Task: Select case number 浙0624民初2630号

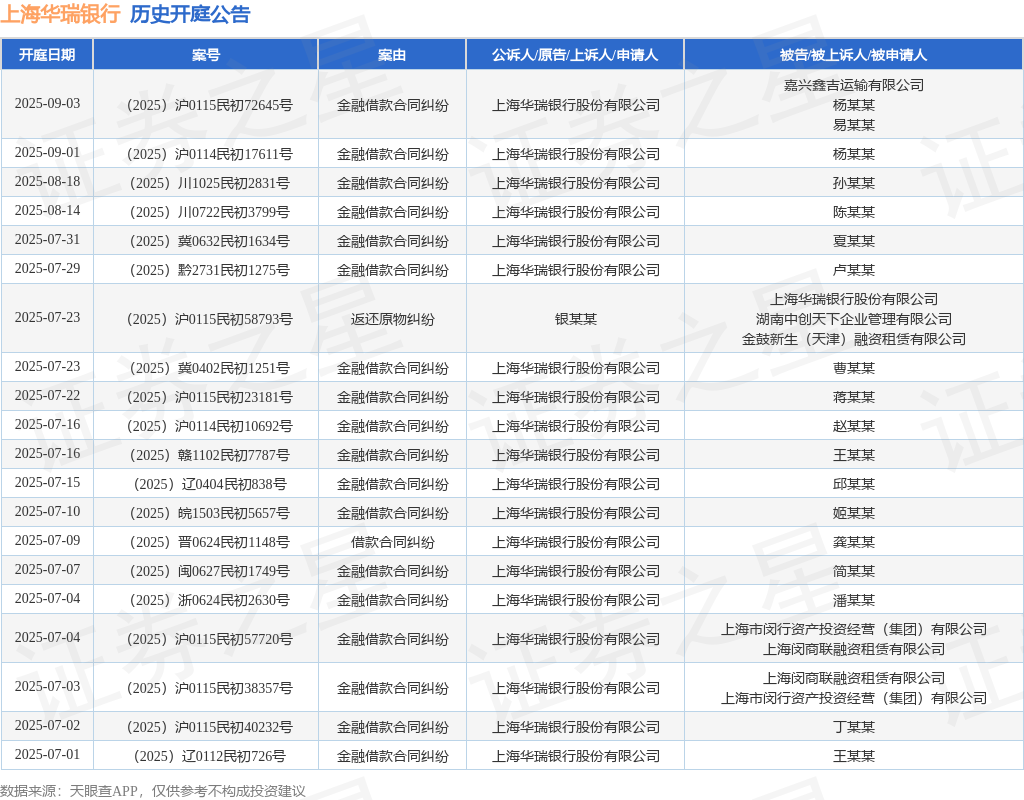Action: [210, 600]
